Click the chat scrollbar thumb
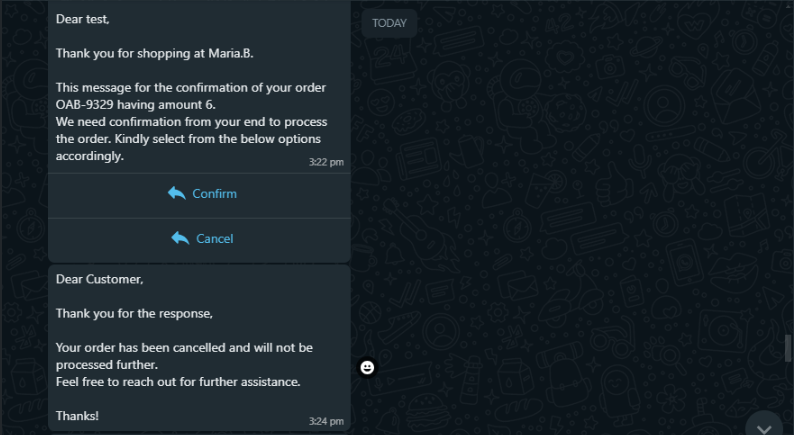This screenshot has height=435, width=794. click(787, 349)
